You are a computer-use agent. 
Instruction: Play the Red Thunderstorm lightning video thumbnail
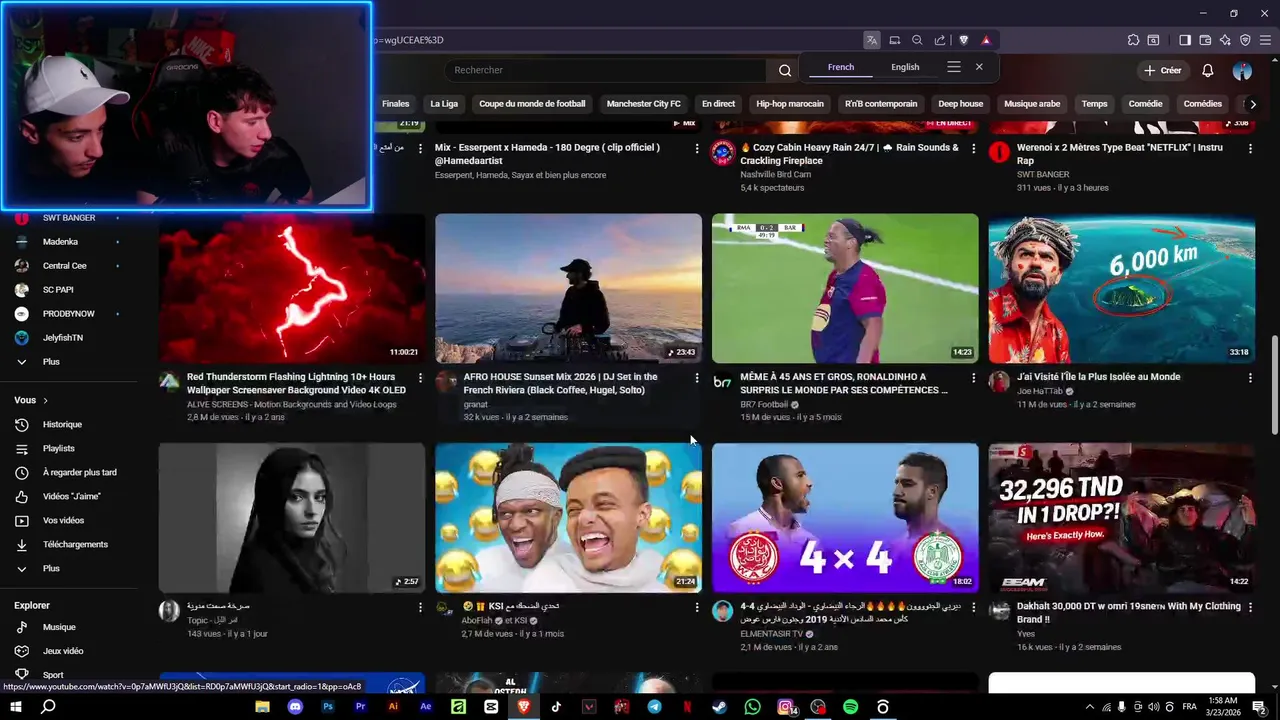coord(292,288)
